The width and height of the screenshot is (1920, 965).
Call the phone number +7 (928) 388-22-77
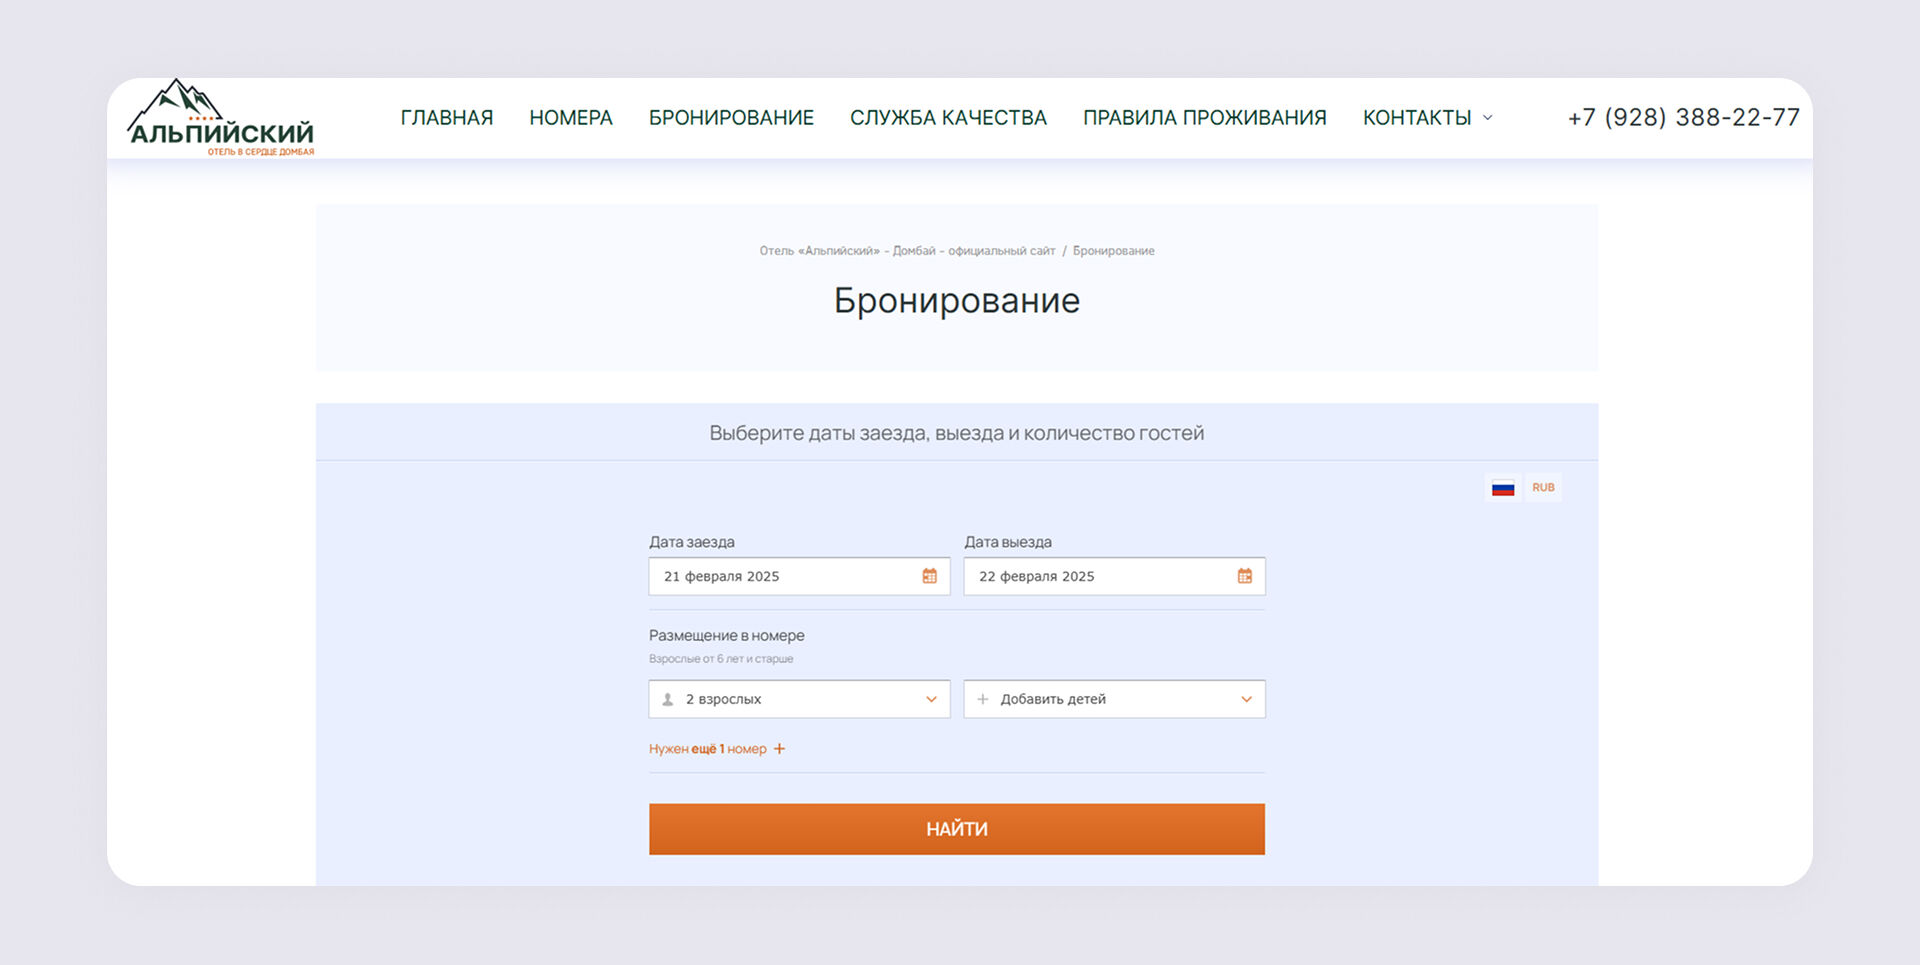click(1683, 118)
